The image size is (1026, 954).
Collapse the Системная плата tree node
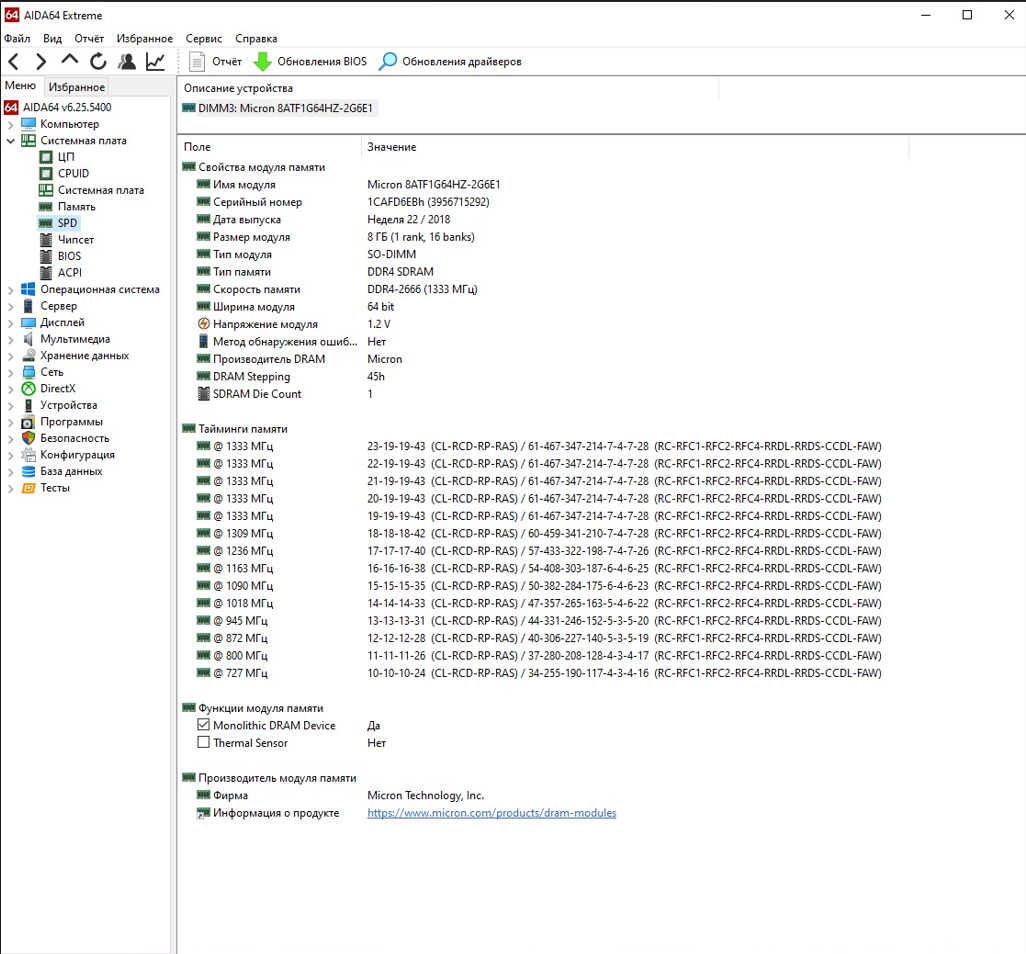click(10, 141)
